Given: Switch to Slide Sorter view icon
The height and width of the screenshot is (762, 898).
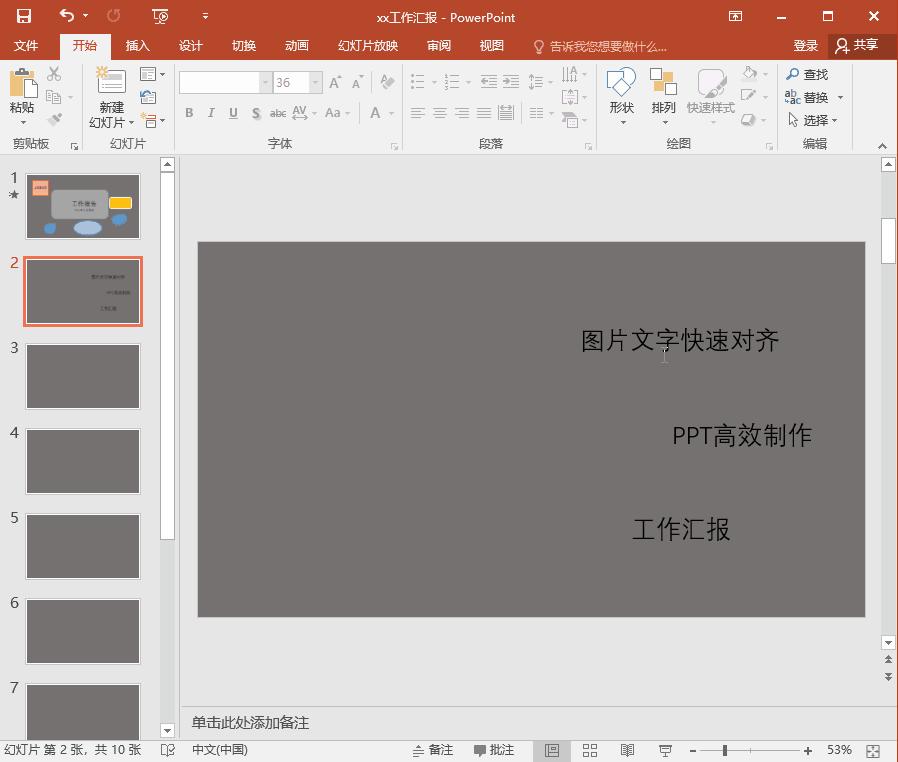Looking at the screenshot, I should 590,749.
